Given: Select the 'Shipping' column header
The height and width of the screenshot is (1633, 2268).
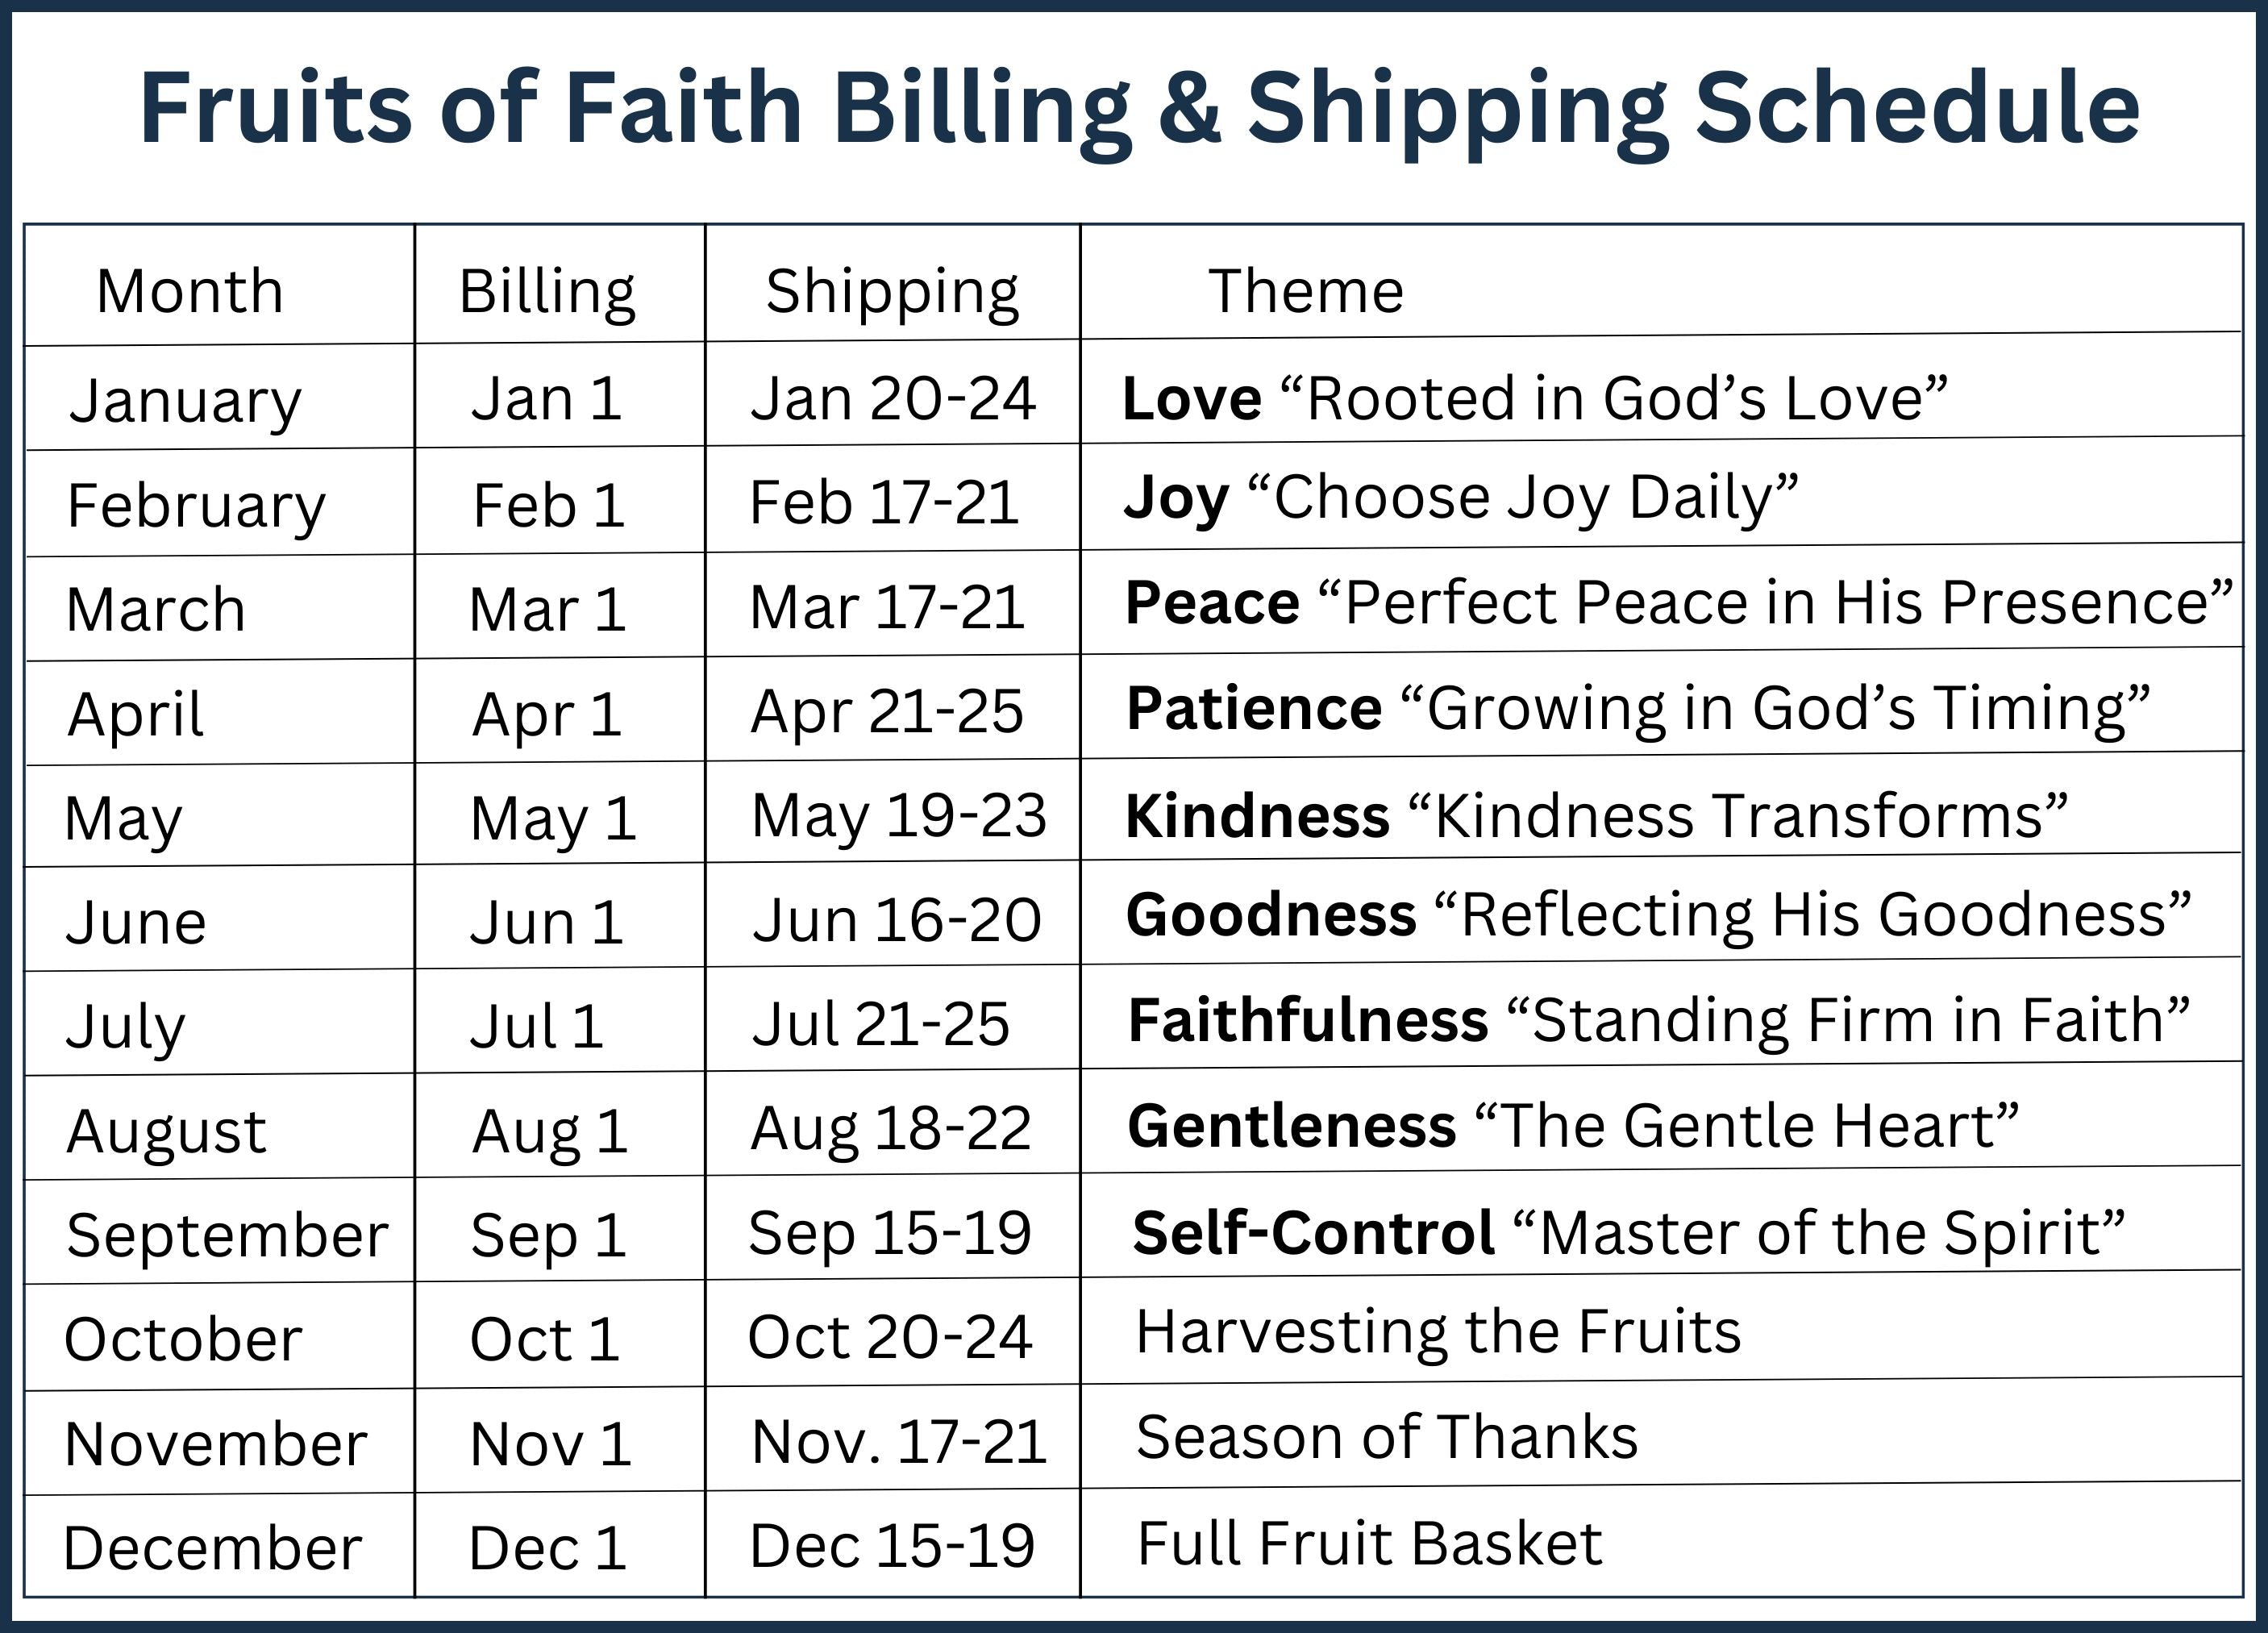Looking at the screenshot, I should [x=892, y=291].
